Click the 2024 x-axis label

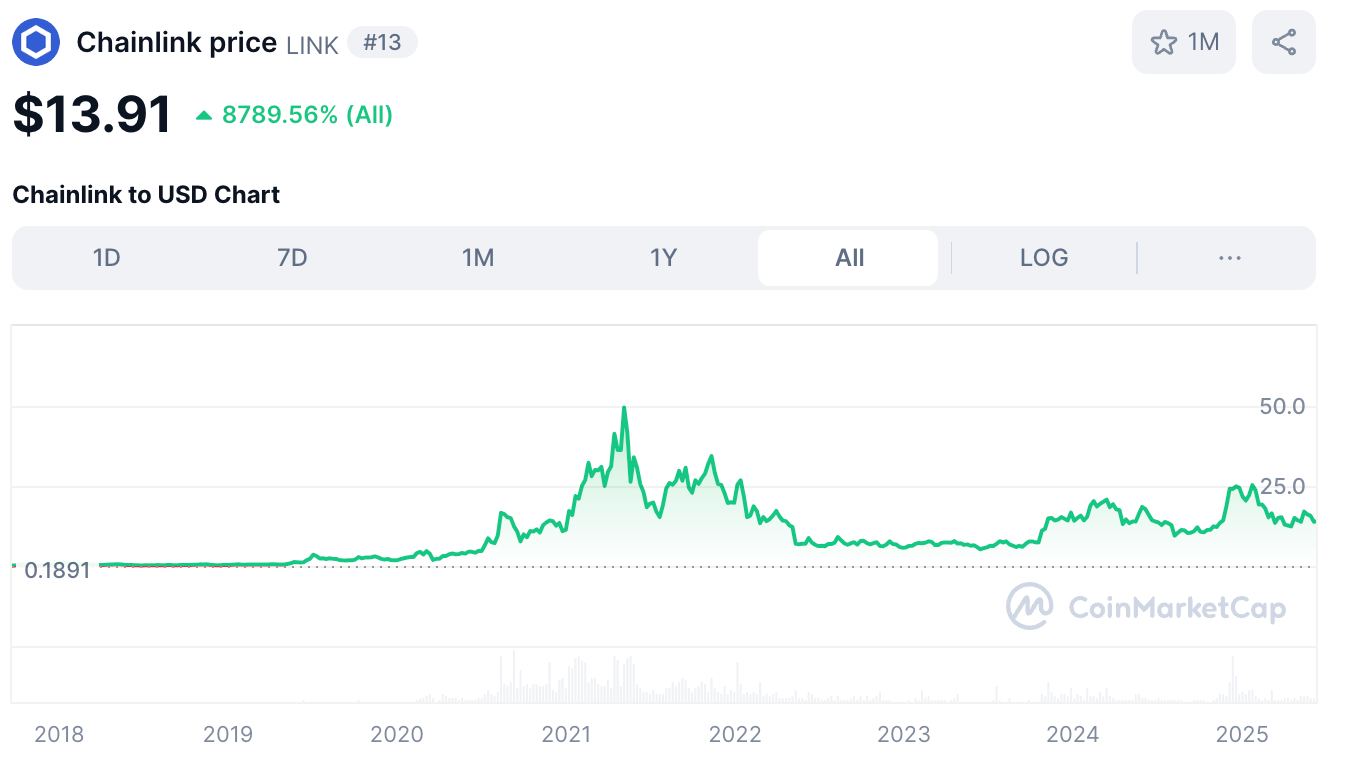click(x=1073, y=734)
